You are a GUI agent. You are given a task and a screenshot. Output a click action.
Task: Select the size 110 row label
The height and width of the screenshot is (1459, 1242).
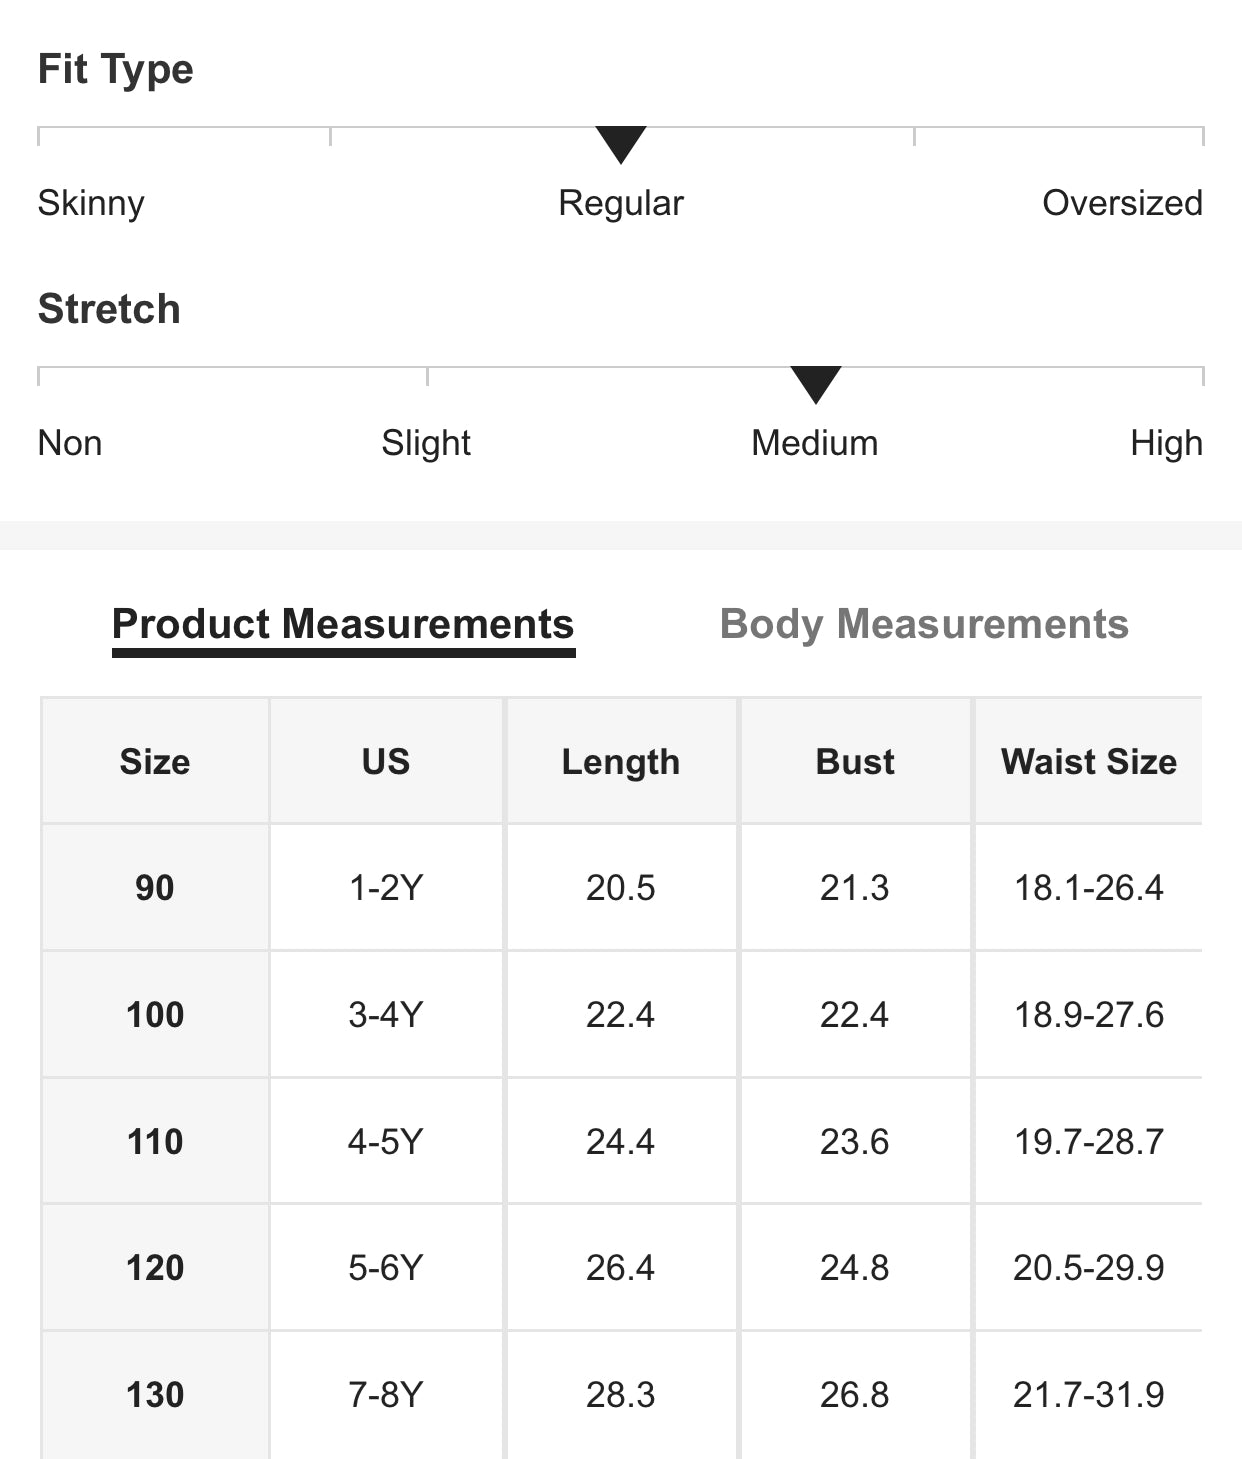155,1142
